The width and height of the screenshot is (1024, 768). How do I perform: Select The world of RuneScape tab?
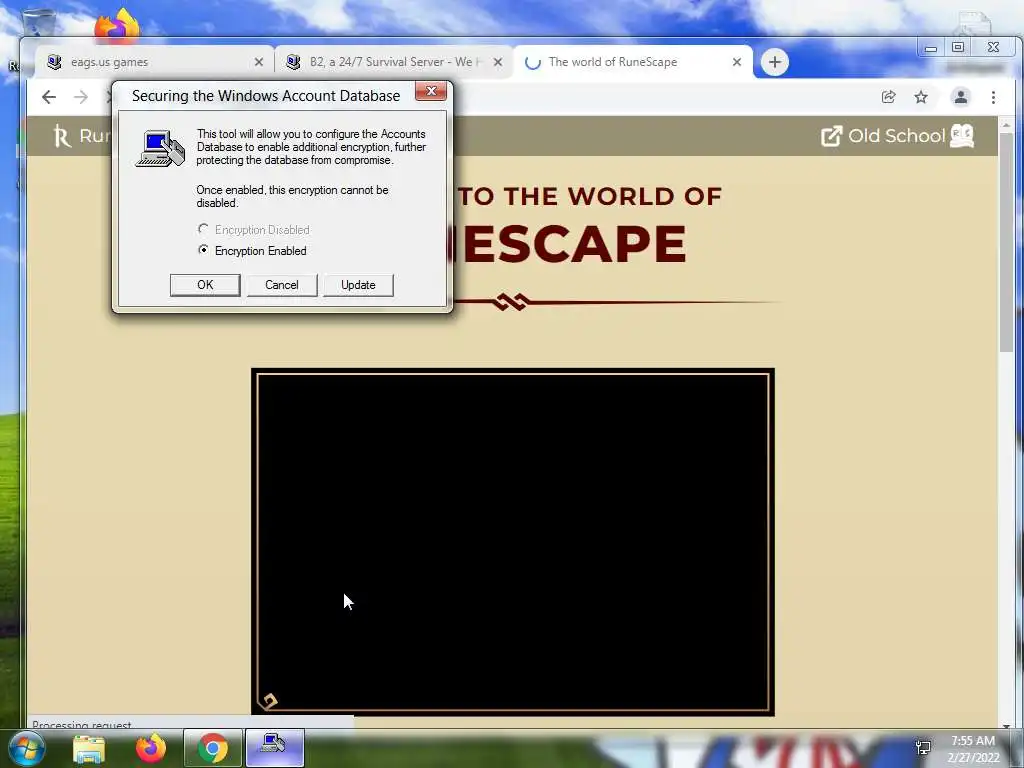(x=632, y=62)
